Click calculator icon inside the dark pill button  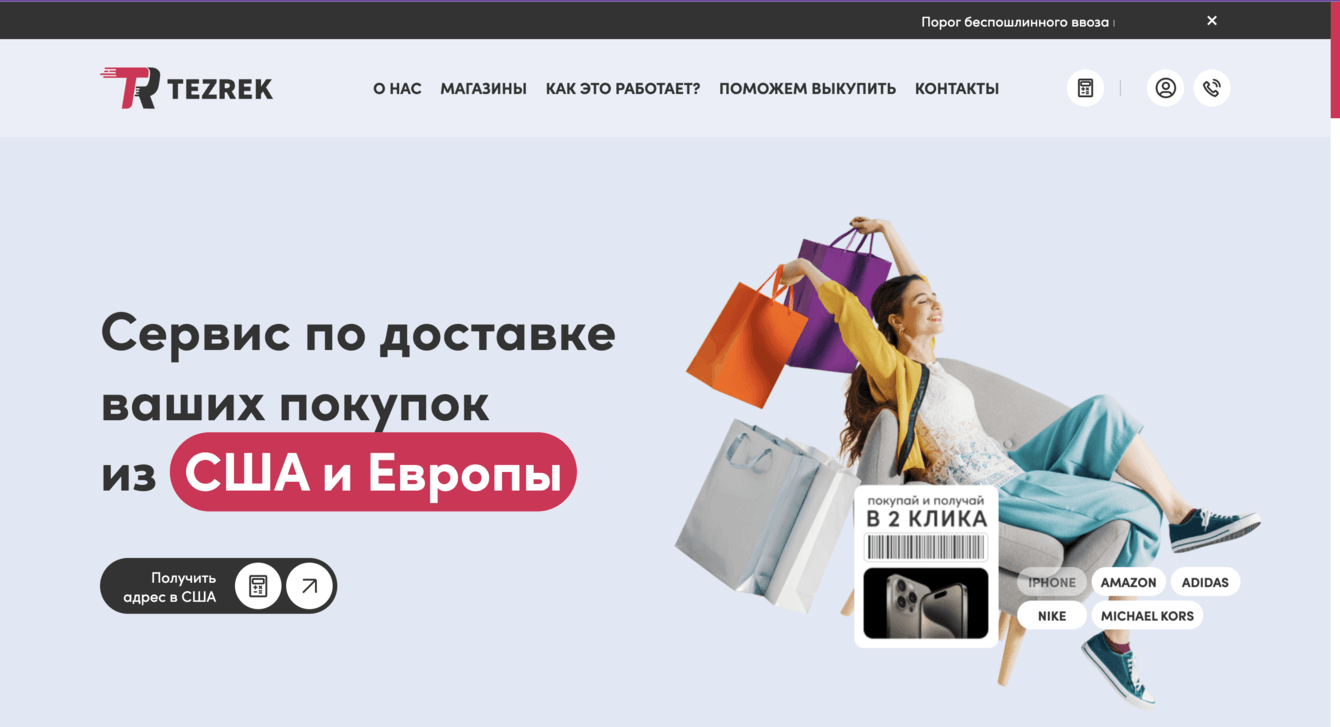258,586
